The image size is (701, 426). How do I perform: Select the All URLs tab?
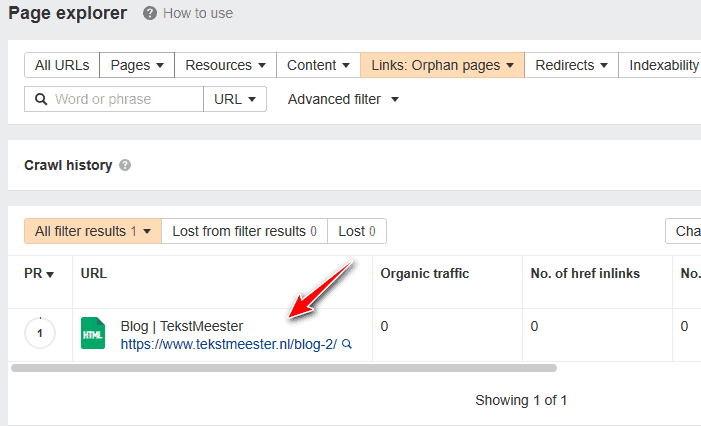pos(62,65)
